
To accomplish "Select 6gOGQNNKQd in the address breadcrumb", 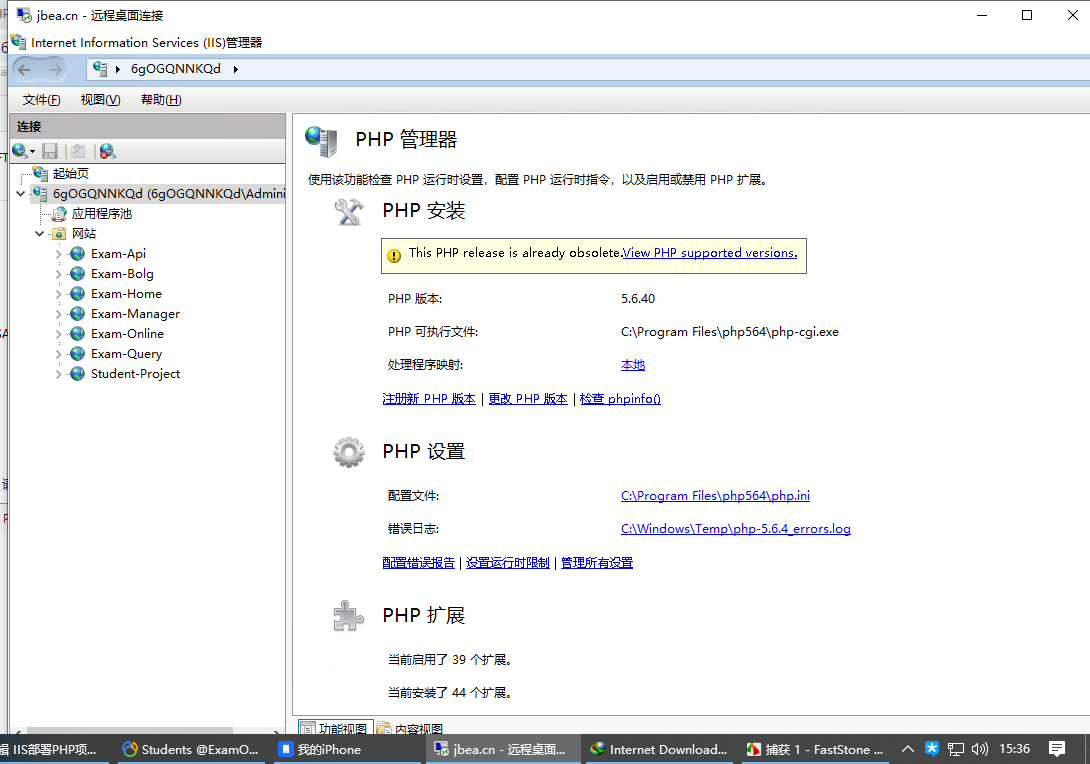I will click(176, 69).
